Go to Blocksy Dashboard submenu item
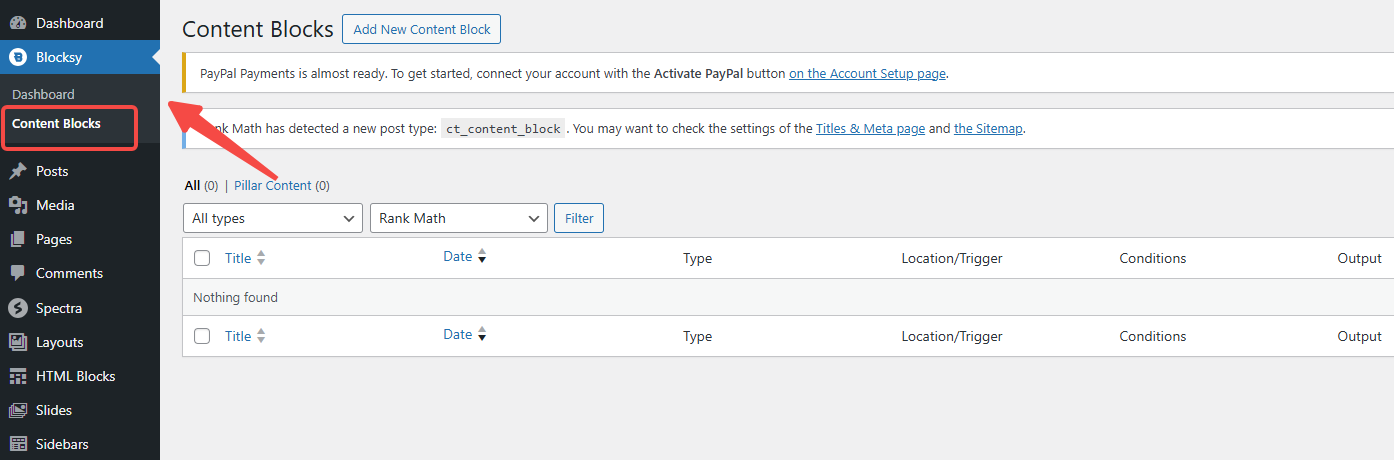 point(43,94)
